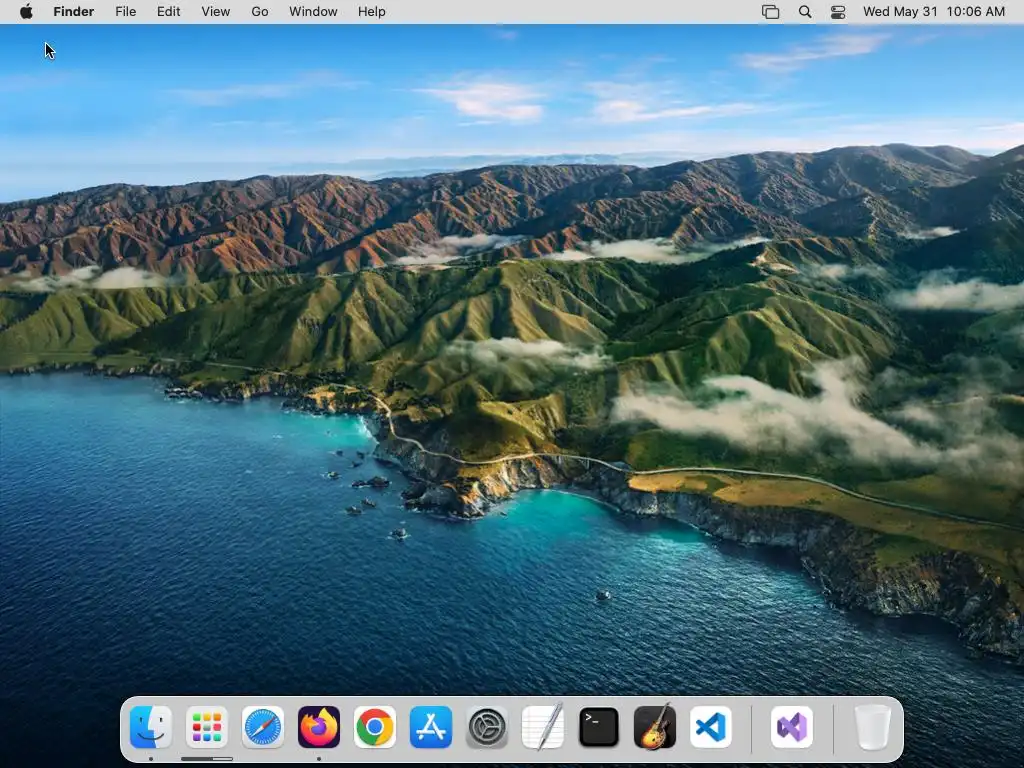Click the screen mirroring menu bar icon

771,12
